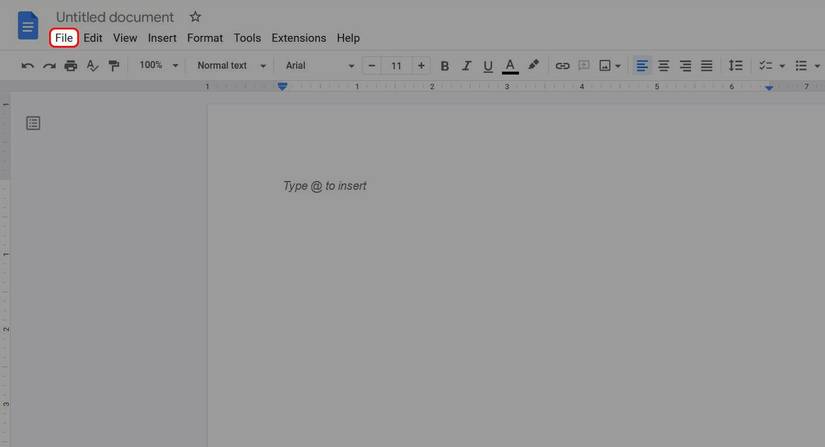
Task: Decrease font size with minus button
Action: click(x=371, y=66)
